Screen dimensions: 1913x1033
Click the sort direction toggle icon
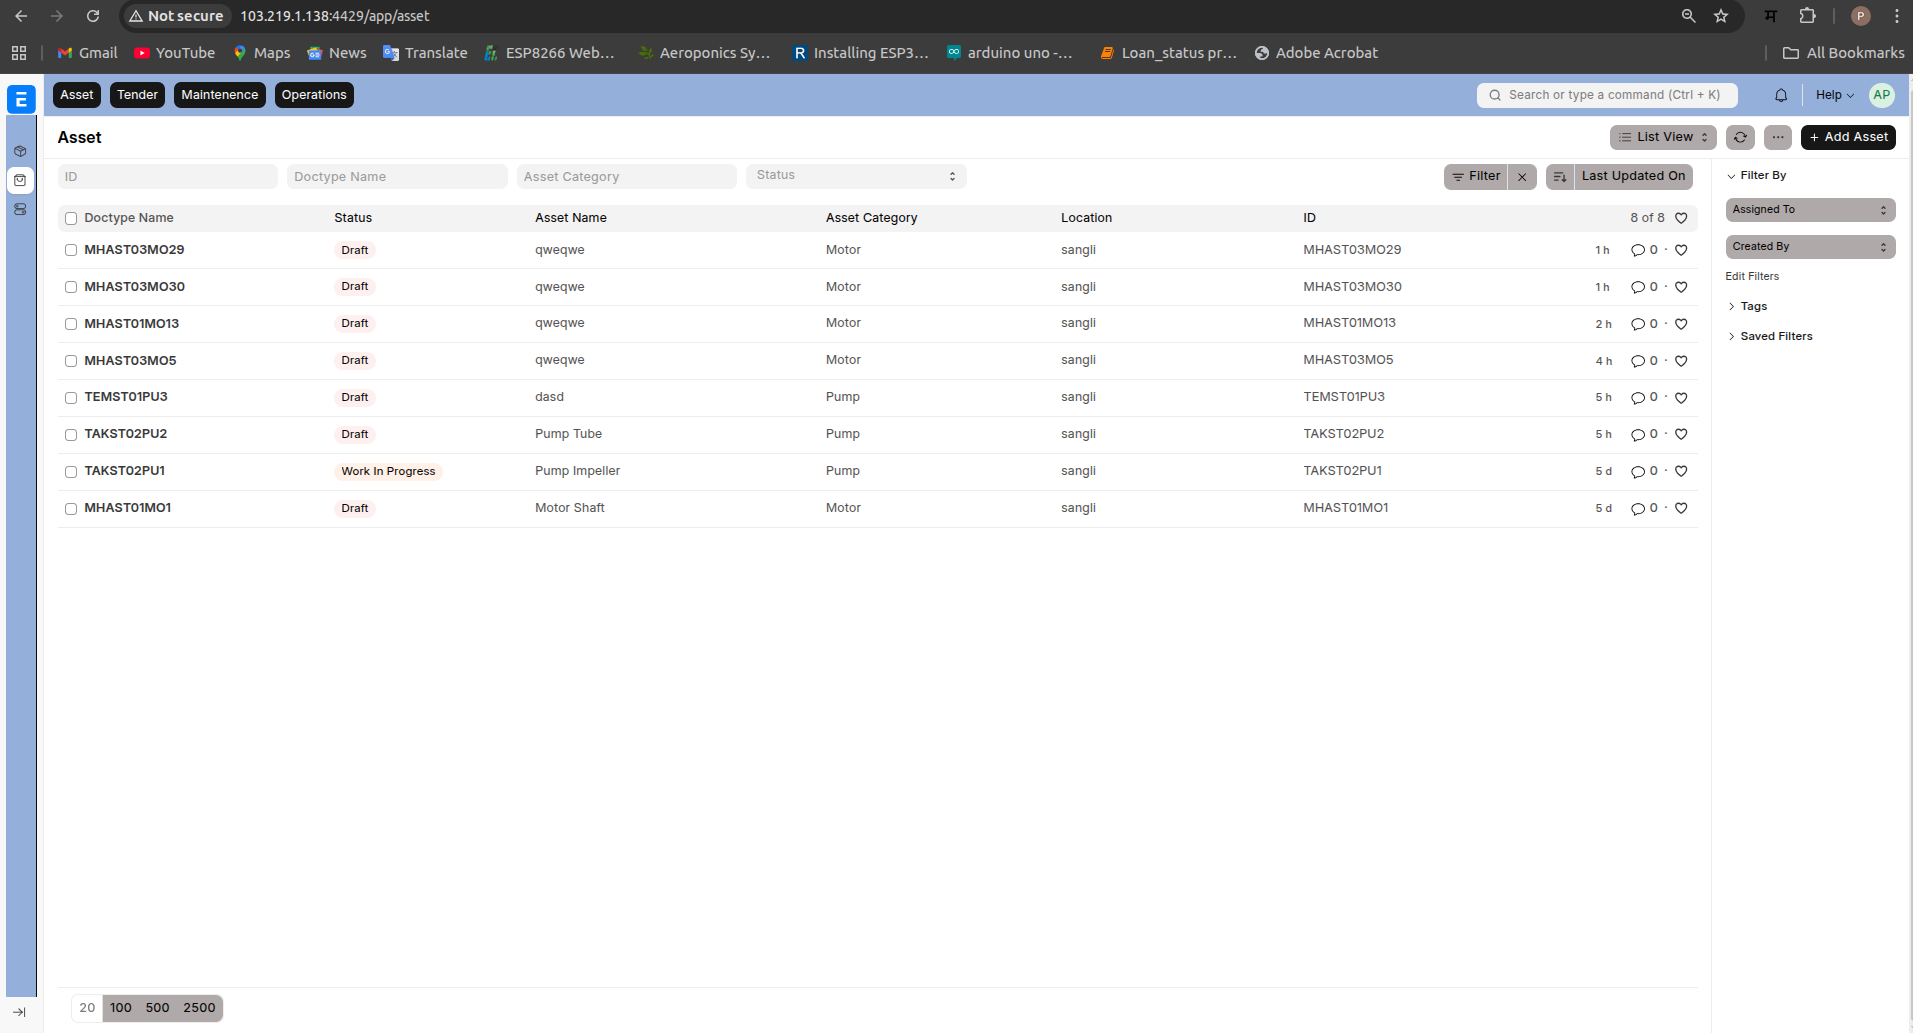click(x=1559, y=177)
